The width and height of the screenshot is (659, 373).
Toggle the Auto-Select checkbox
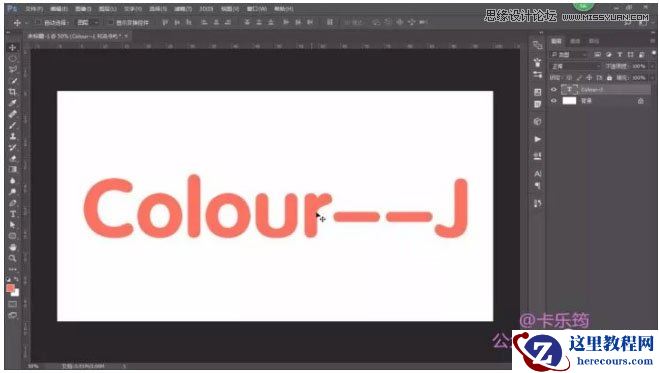point(39,22)
